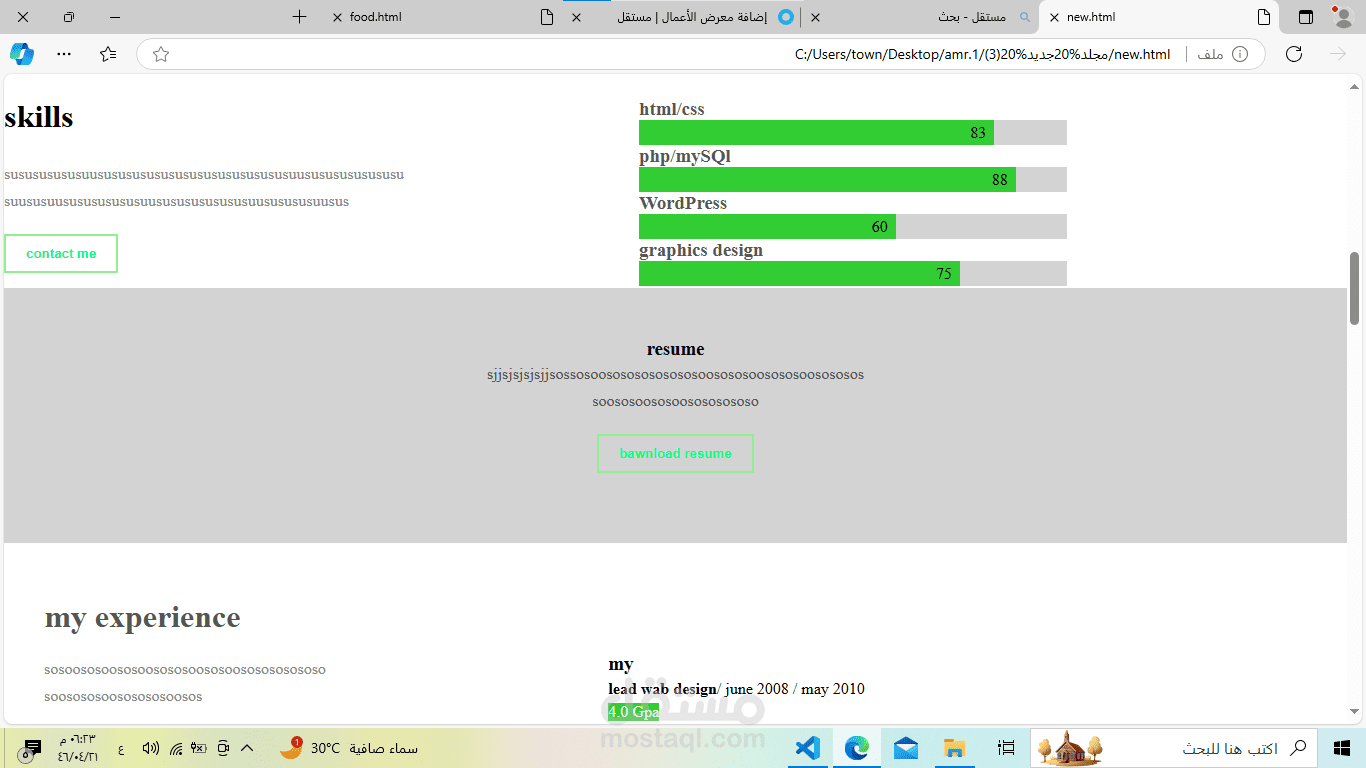Click the Meet Now tray icon
Viewport: 1366px width, 768px height.
coord(223,748)
